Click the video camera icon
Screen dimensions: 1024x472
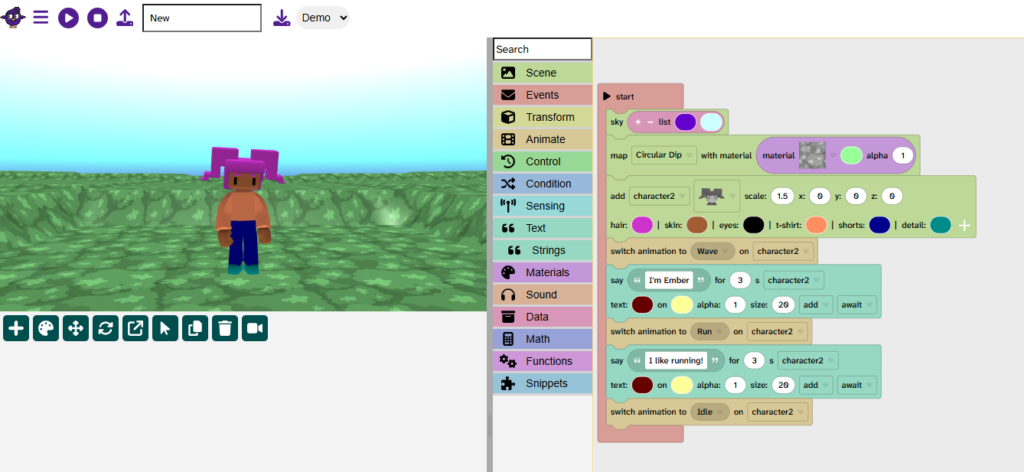[x=255, y=328]
